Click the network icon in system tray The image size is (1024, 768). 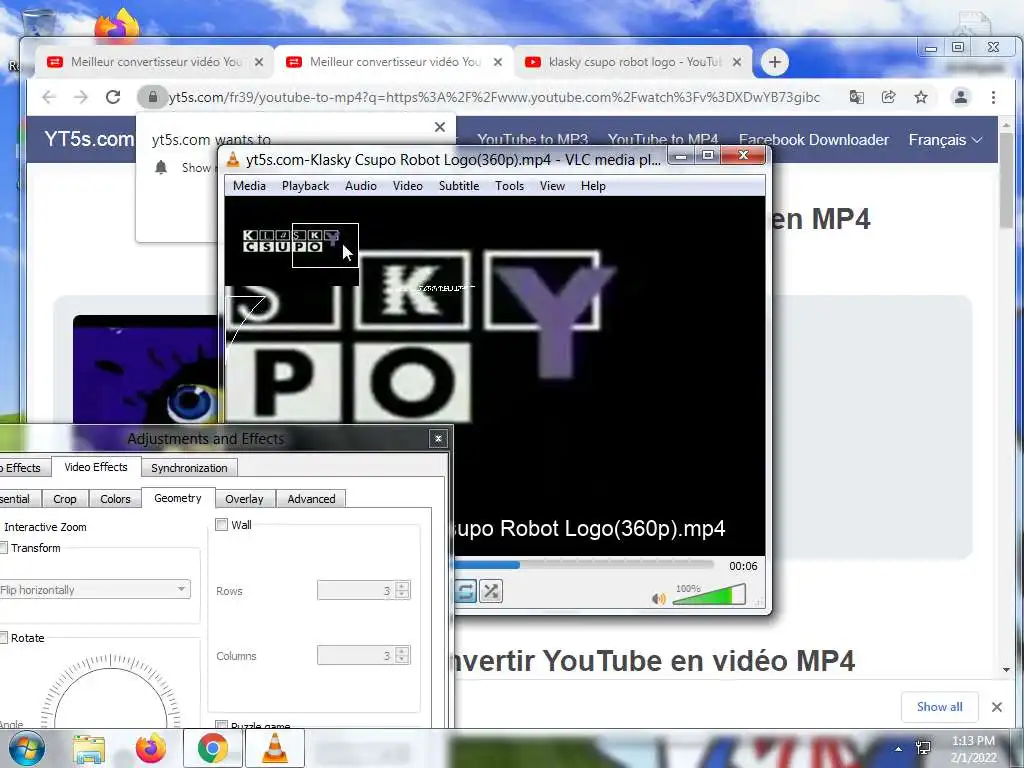coord(923,748)
